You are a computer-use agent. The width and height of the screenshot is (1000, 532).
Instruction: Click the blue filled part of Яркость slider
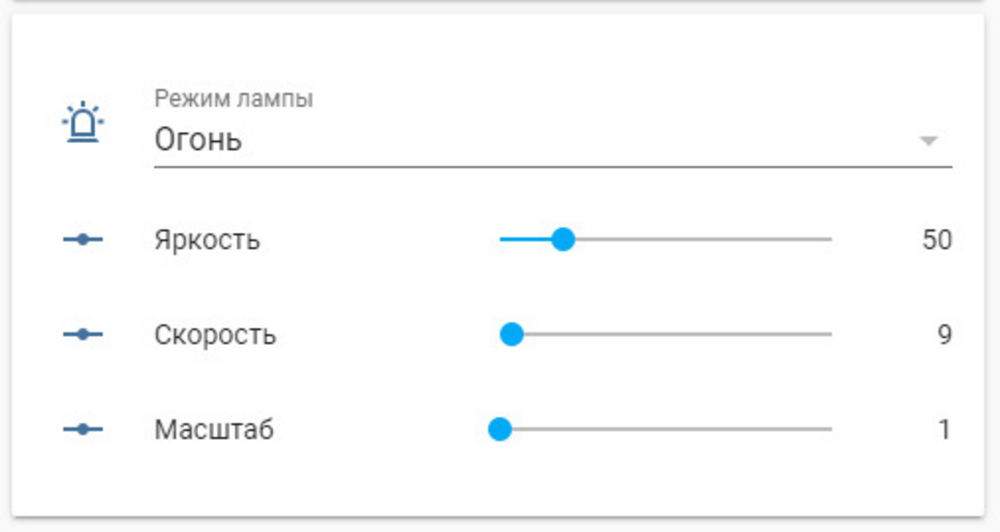pyautogui.click(x=526, y=239)
